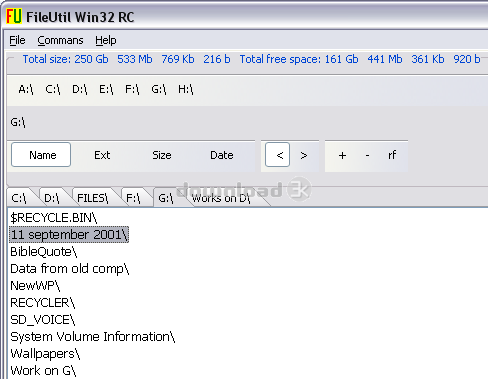This screenshot has width=488, height=379.
Task: Click the minus (-) button
Action: point(367,155)
